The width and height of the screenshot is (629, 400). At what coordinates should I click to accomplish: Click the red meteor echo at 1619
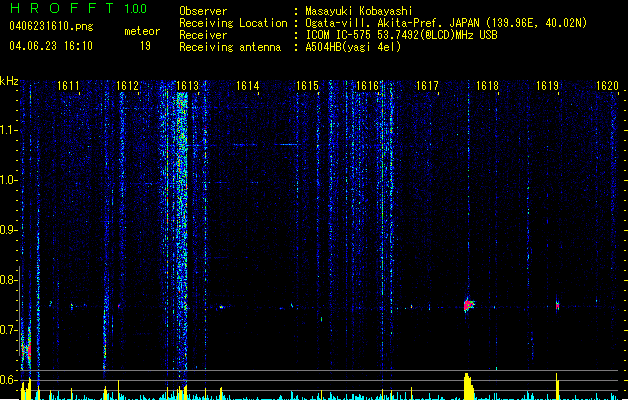557,306
